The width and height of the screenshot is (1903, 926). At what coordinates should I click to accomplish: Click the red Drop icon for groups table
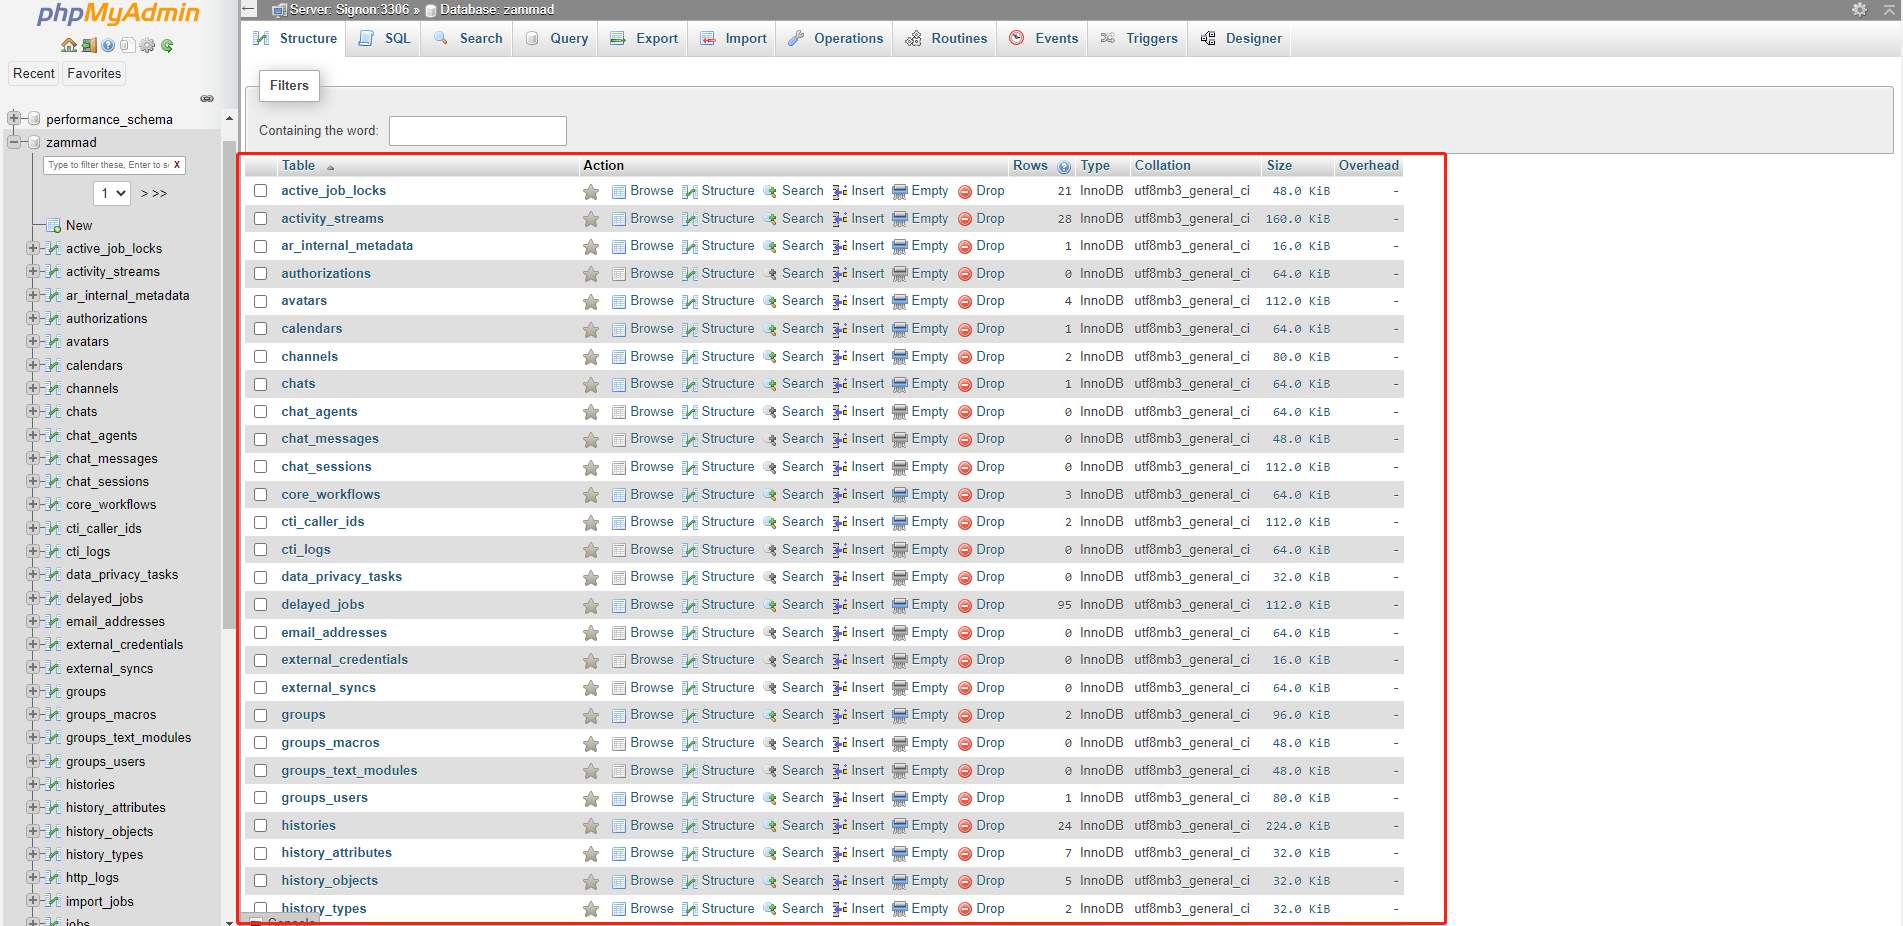click(965, 715)
